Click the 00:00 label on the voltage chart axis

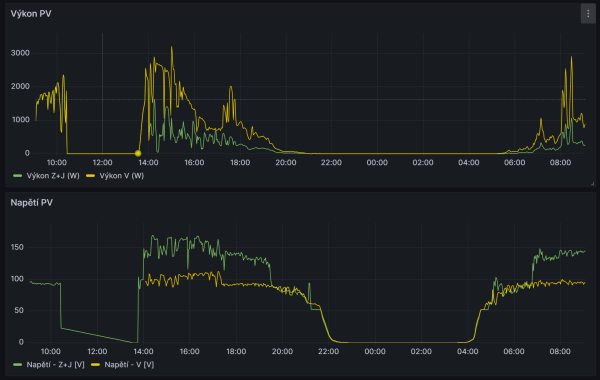pyautogui.click(x=375, y=351)
